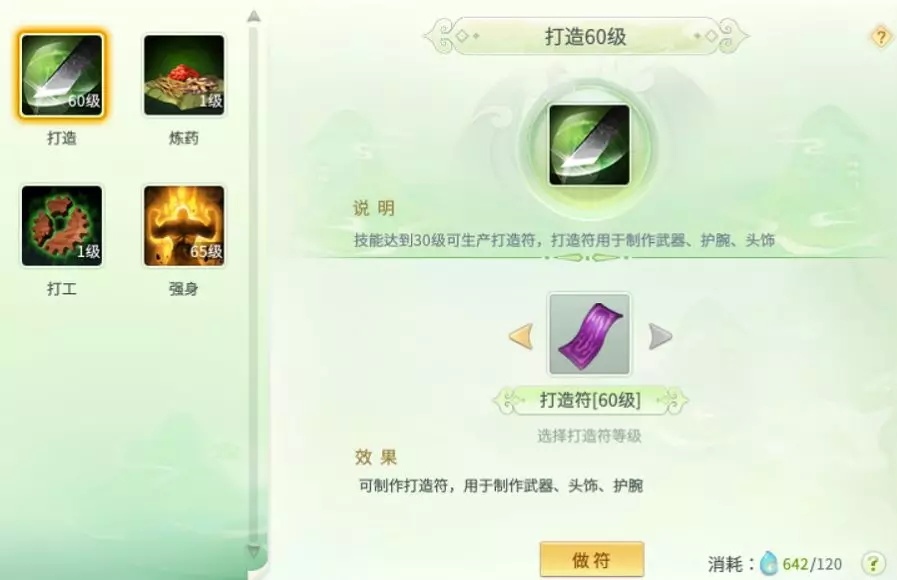Click the 做符 button
897x580 pixels.
[x=592, y=559]
